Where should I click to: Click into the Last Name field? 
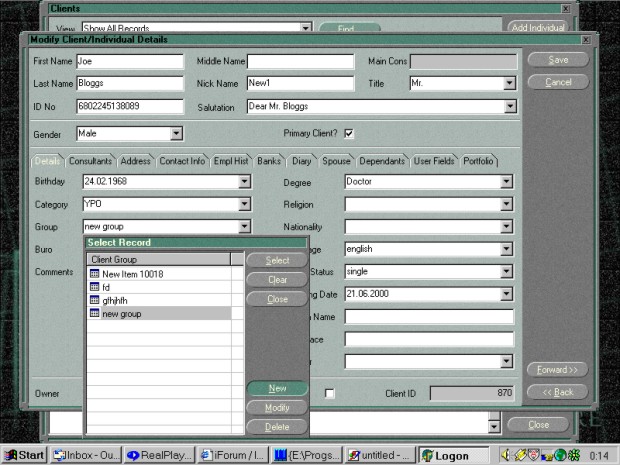(x=130, y=83)
